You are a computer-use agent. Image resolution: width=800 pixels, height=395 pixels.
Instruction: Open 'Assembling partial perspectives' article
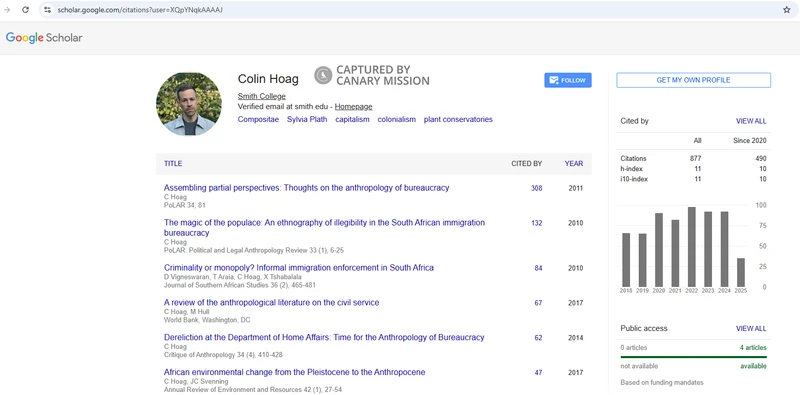pyautogui.click(x=306, y=188)
